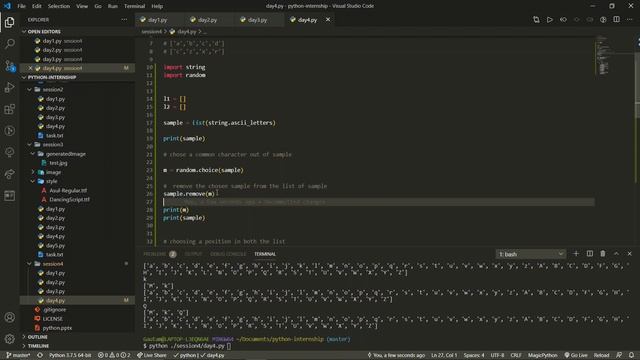Click the master branch in status bar
The height and width of the screenshot is (360, 640).
tap(18, 355)
